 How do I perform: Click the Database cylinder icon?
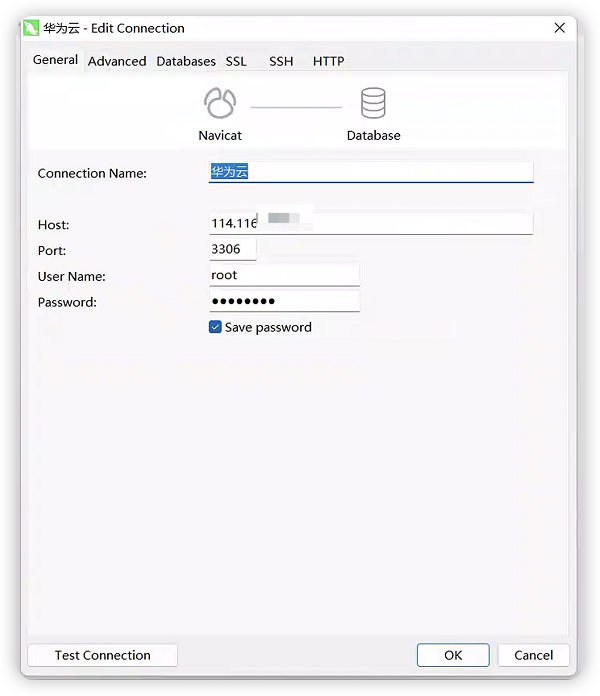pos(373,103)
